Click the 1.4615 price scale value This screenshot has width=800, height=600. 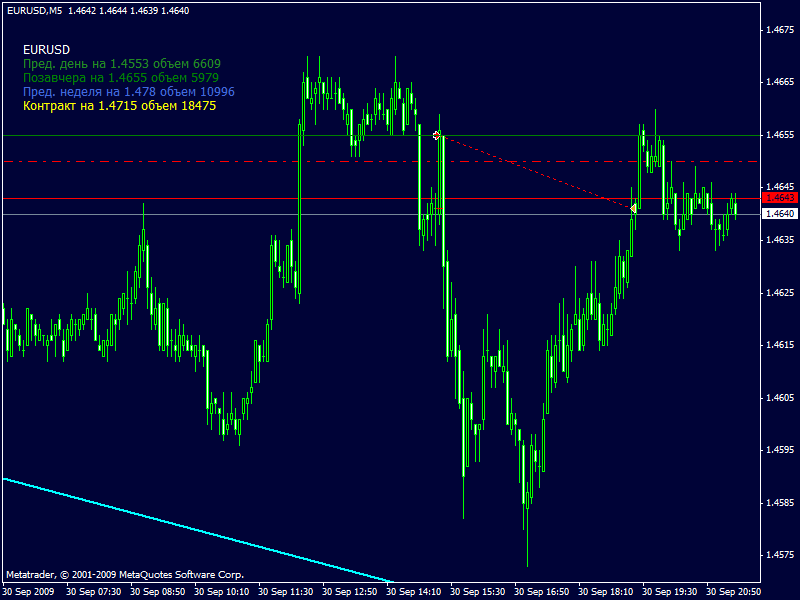click(x=780, y=345)
